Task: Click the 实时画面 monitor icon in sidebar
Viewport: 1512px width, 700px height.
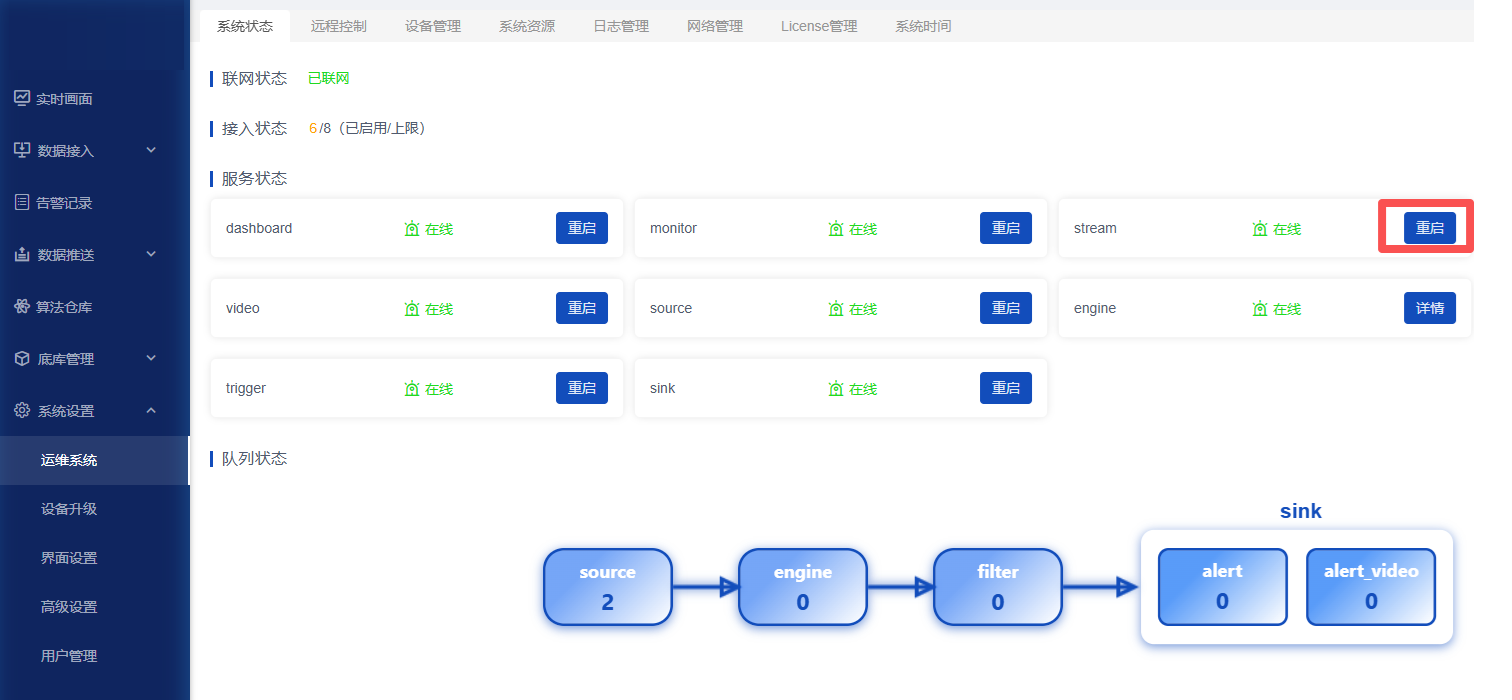Action: coord(22,98)
